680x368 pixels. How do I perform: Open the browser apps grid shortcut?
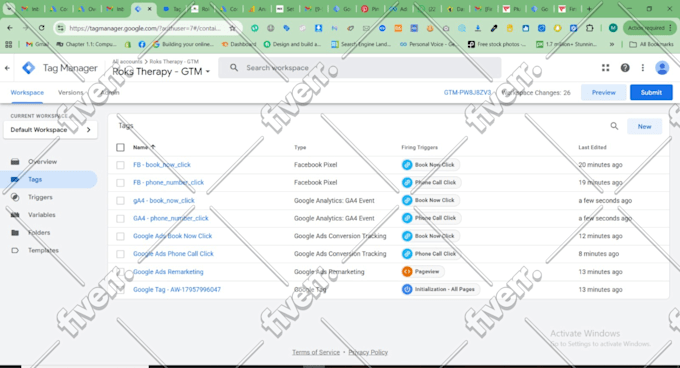[9, 44]
